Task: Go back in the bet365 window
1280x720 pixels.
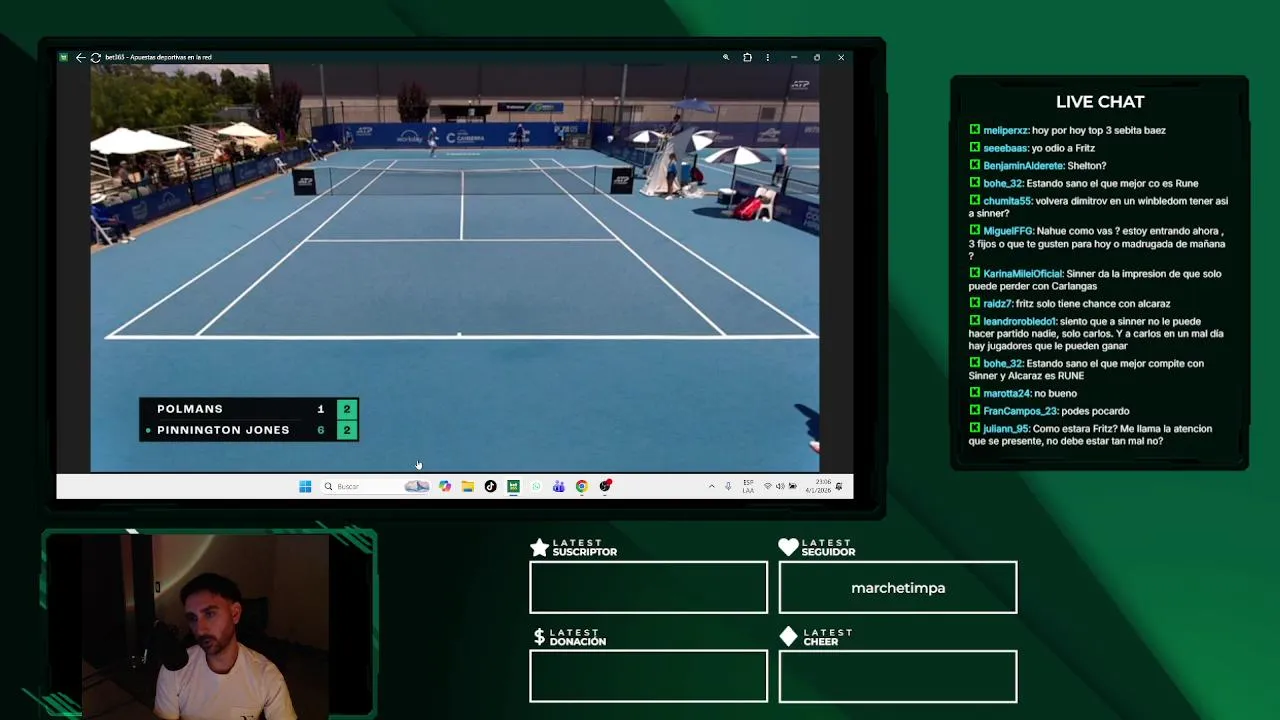Action: pos(80,57)
